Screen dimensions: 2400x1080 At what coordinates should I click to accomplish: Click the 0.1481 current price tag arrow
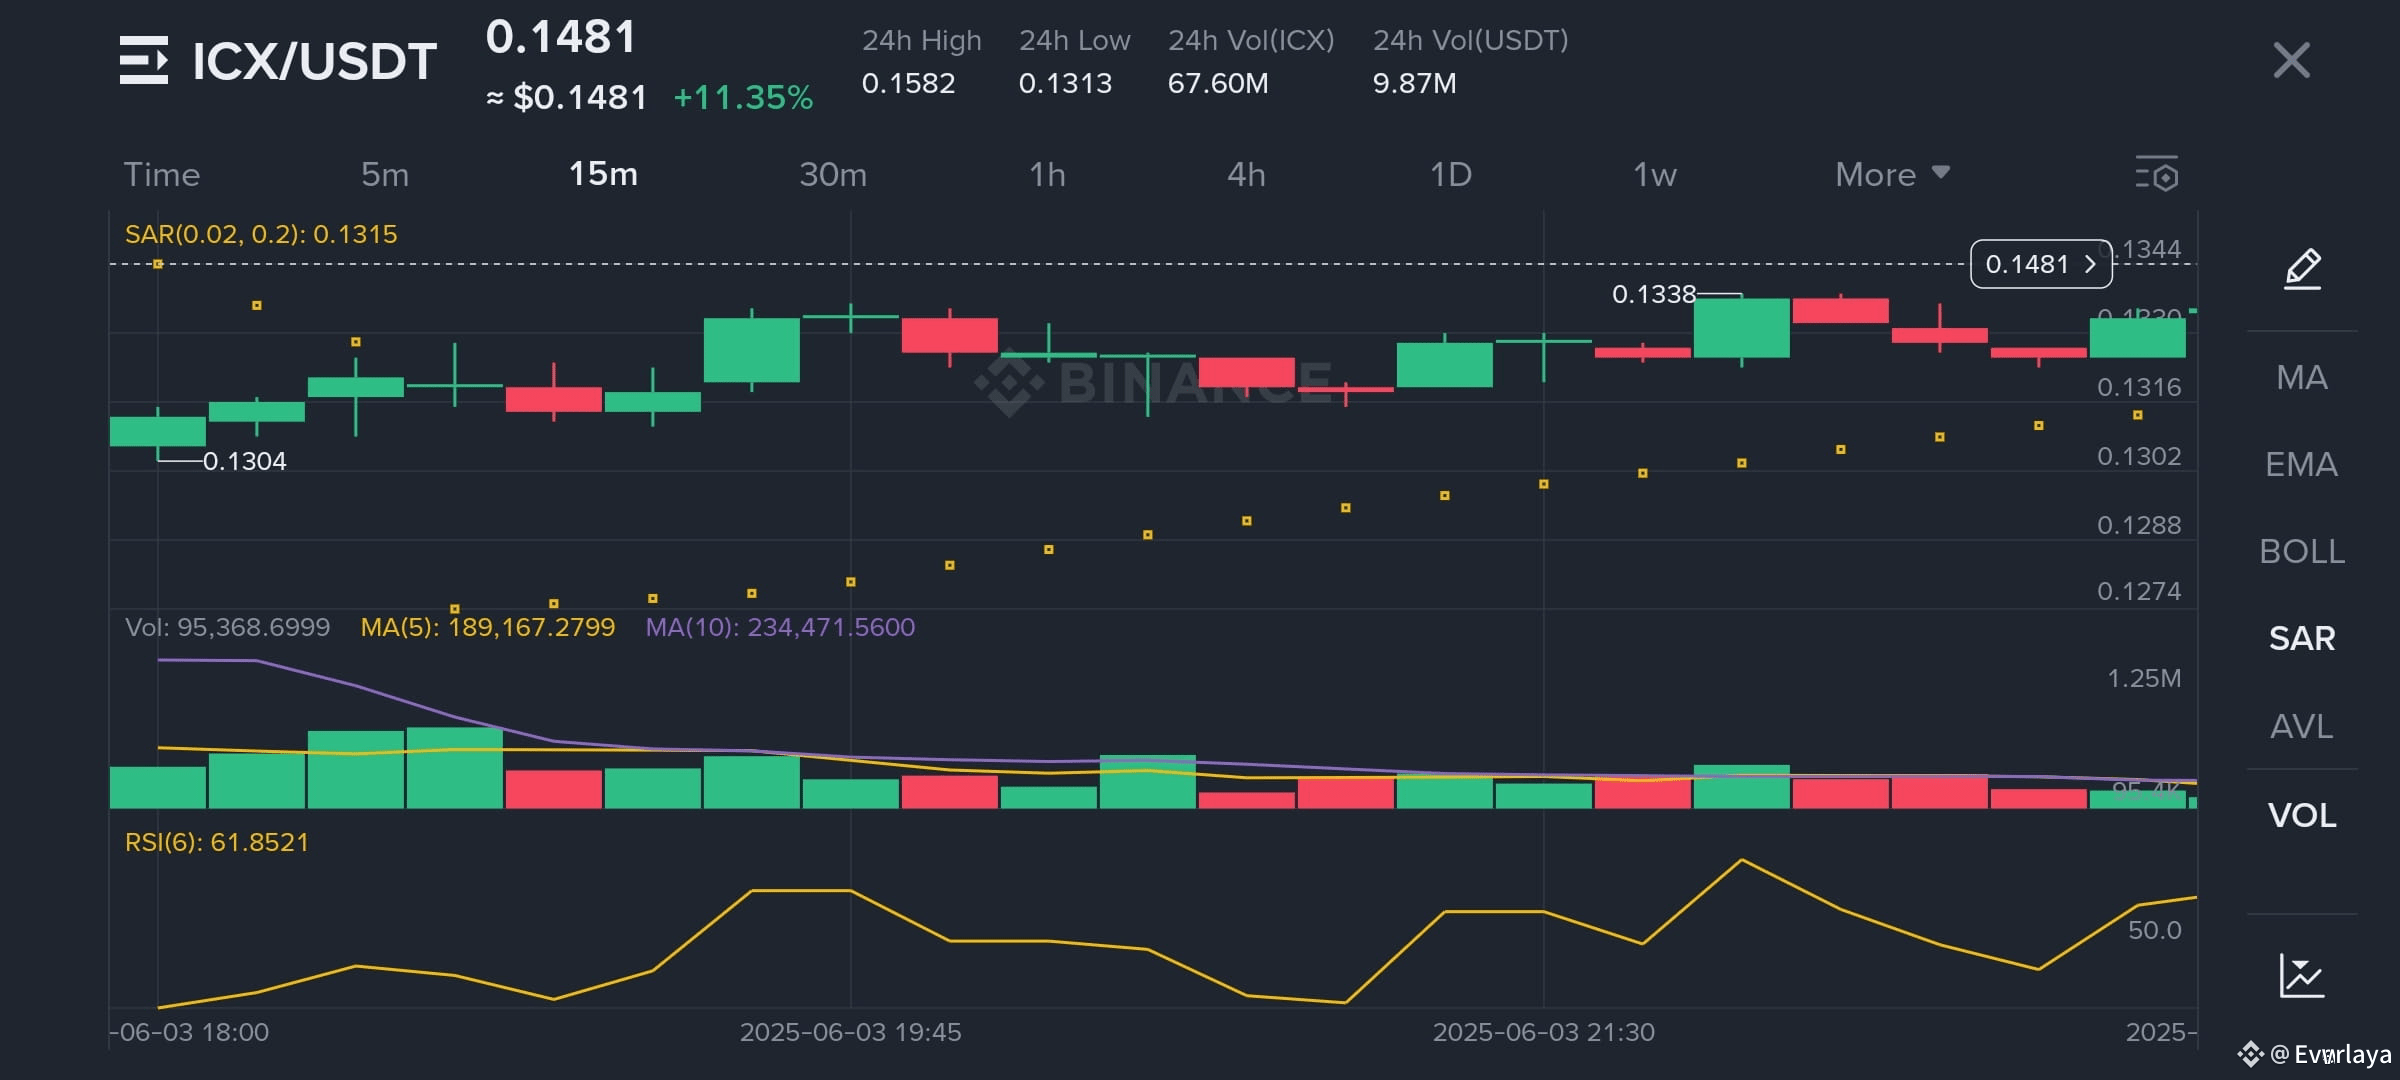coord(2089,264)
